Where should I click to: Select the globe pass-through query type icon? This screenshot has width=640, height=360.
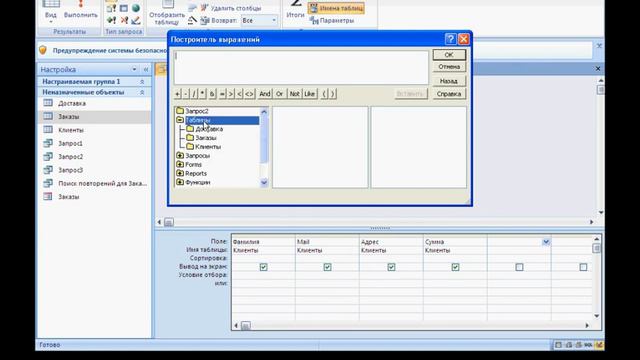pyautogui.click(x=136, y=8)
